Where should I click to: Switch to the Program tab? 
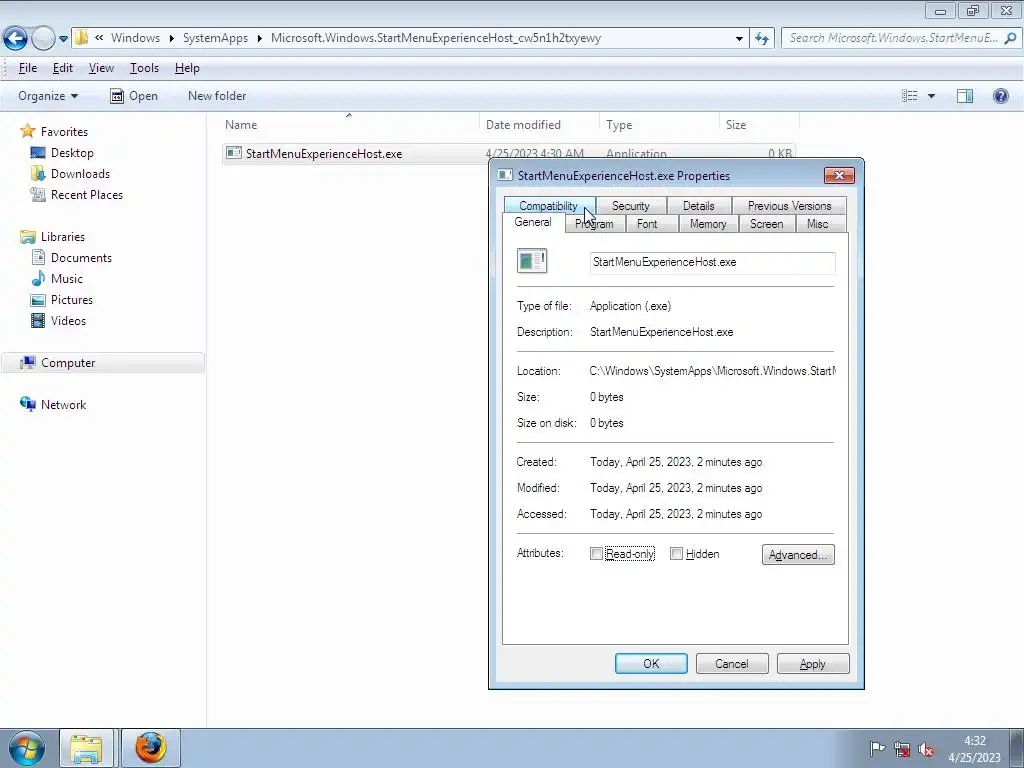click(x=595, y=224)
